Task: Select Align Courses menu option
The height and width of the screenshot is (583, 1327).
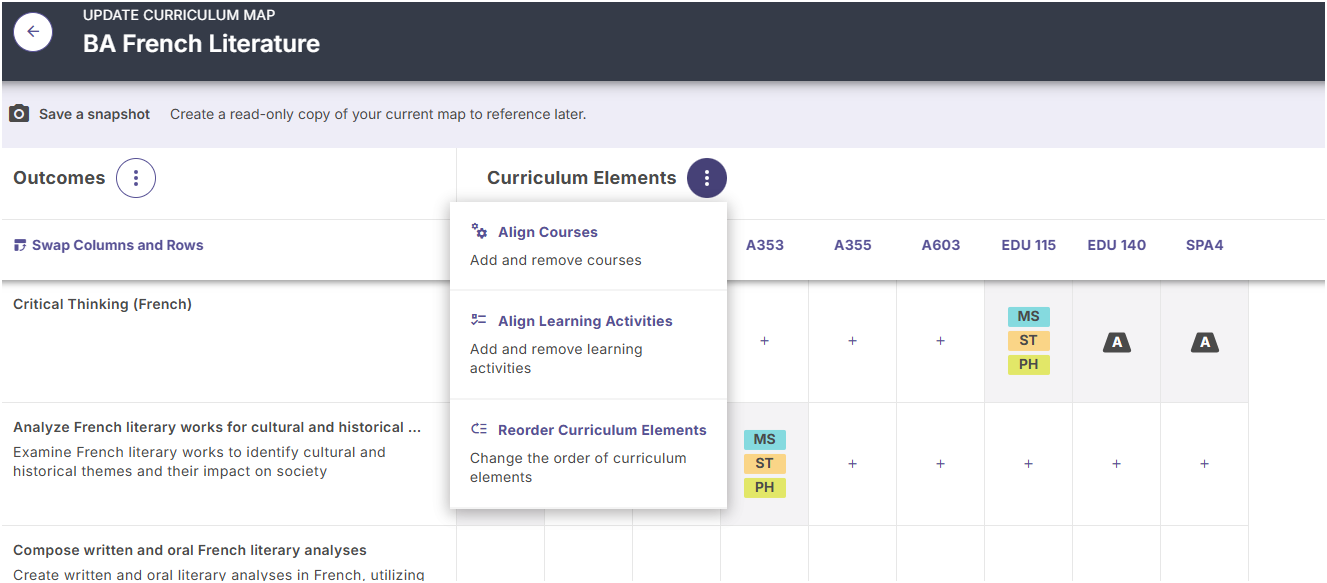Action: coord(588,246)
